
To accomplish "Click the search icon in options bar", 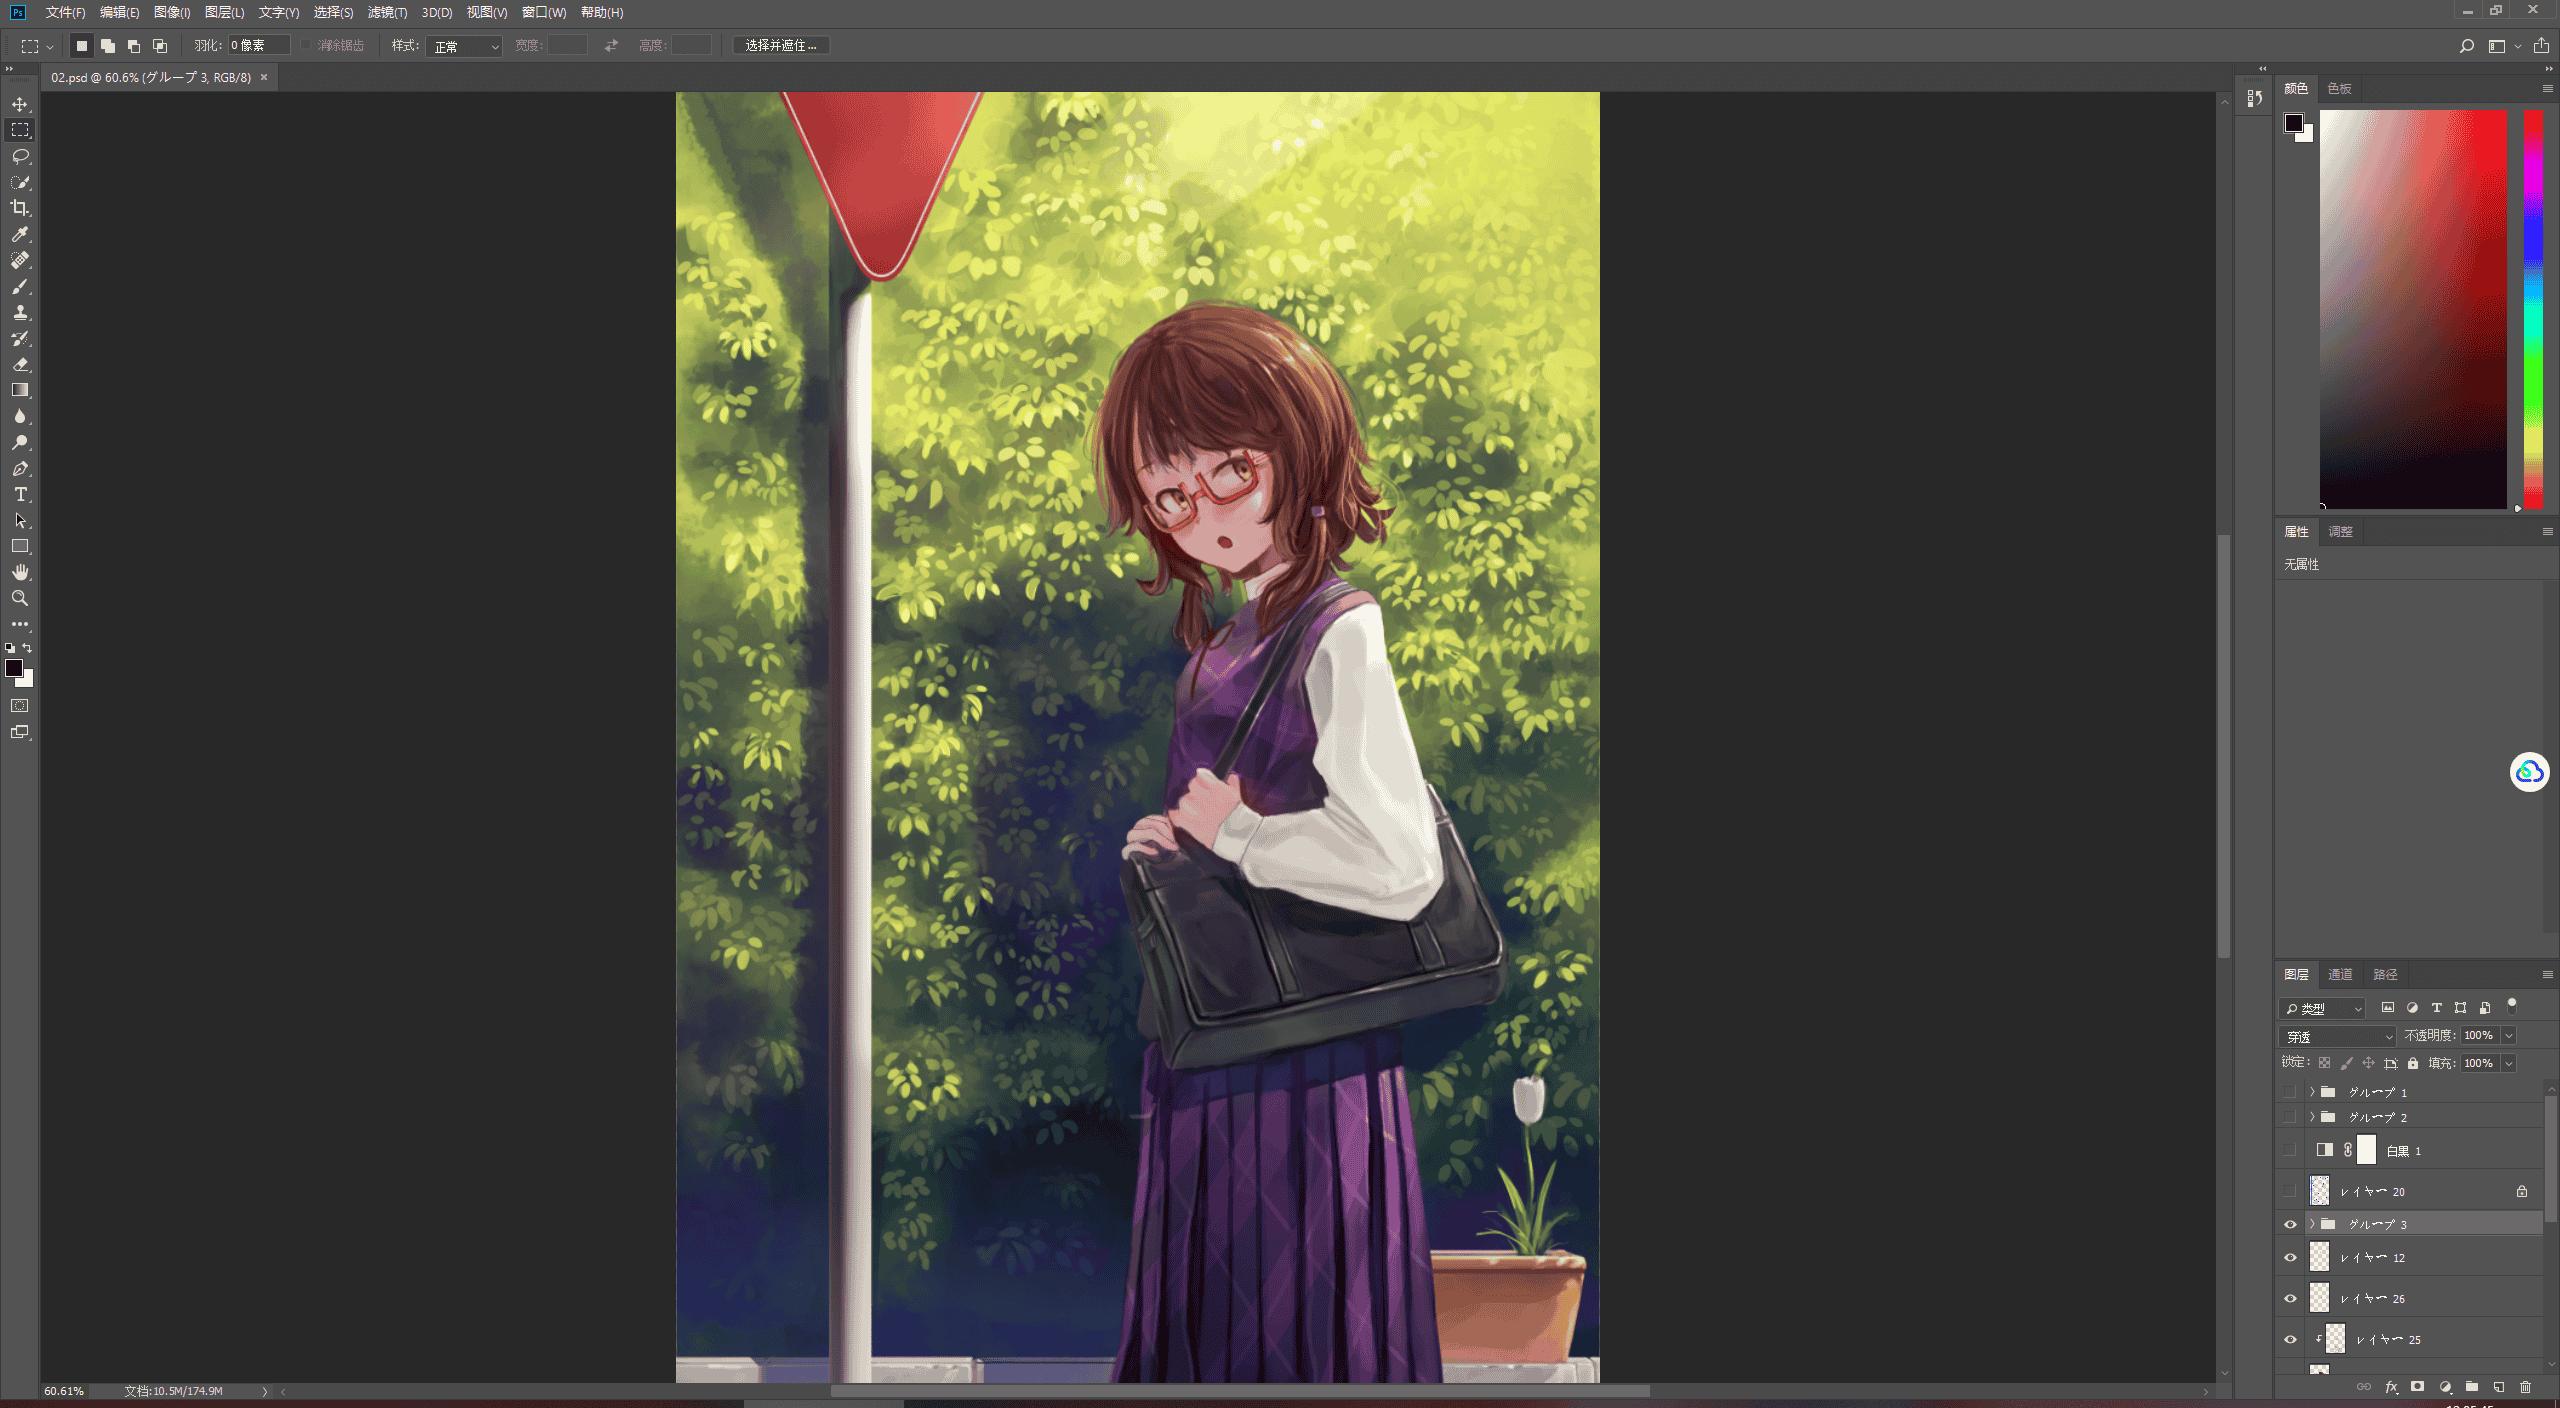I will (x=2466, y=46).
